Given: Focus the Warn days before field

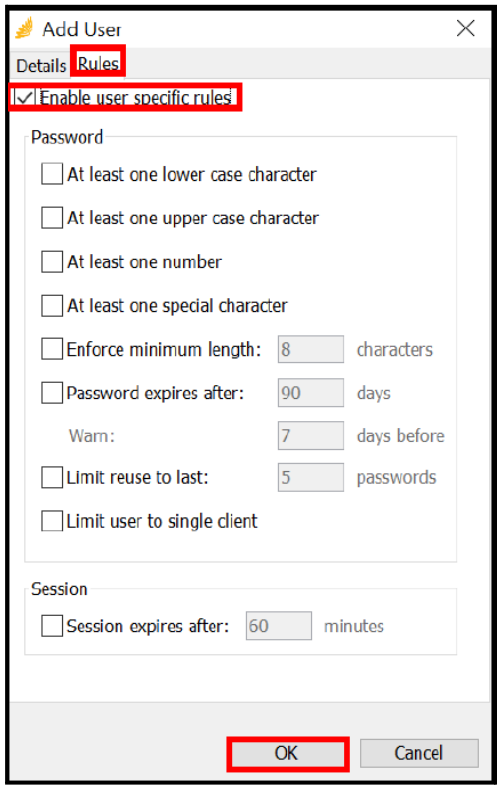Looking at the screenshot, I should 310,435.
